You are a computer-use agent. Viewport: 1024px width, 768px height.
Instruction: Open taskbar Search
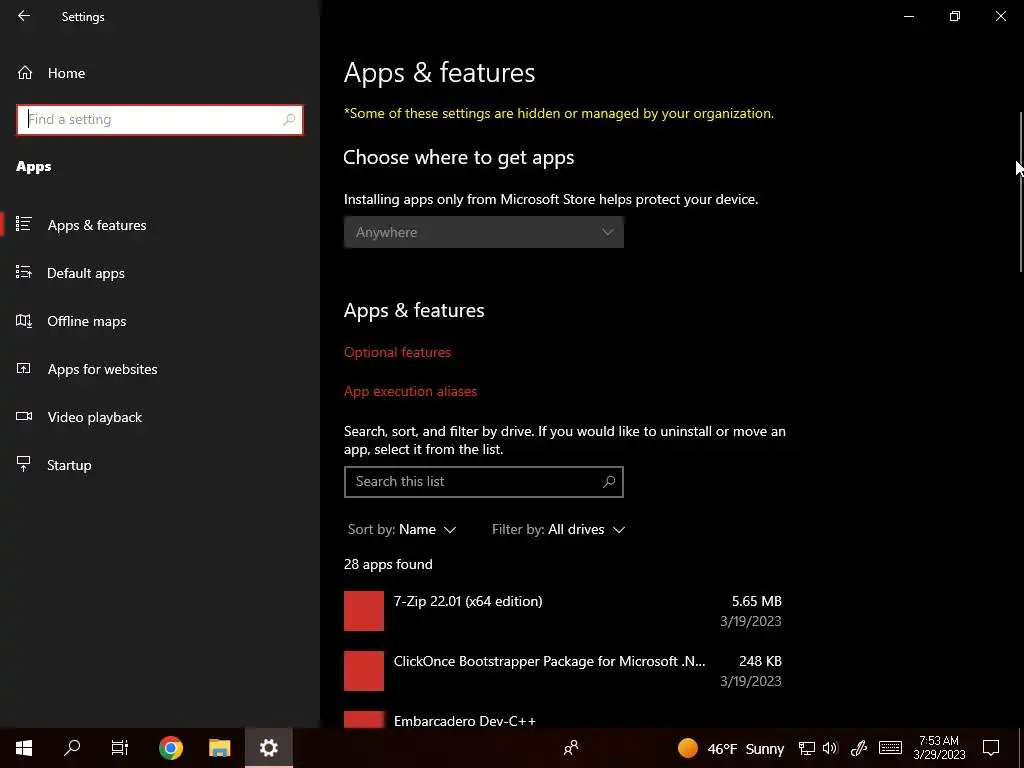click(72, 748)
